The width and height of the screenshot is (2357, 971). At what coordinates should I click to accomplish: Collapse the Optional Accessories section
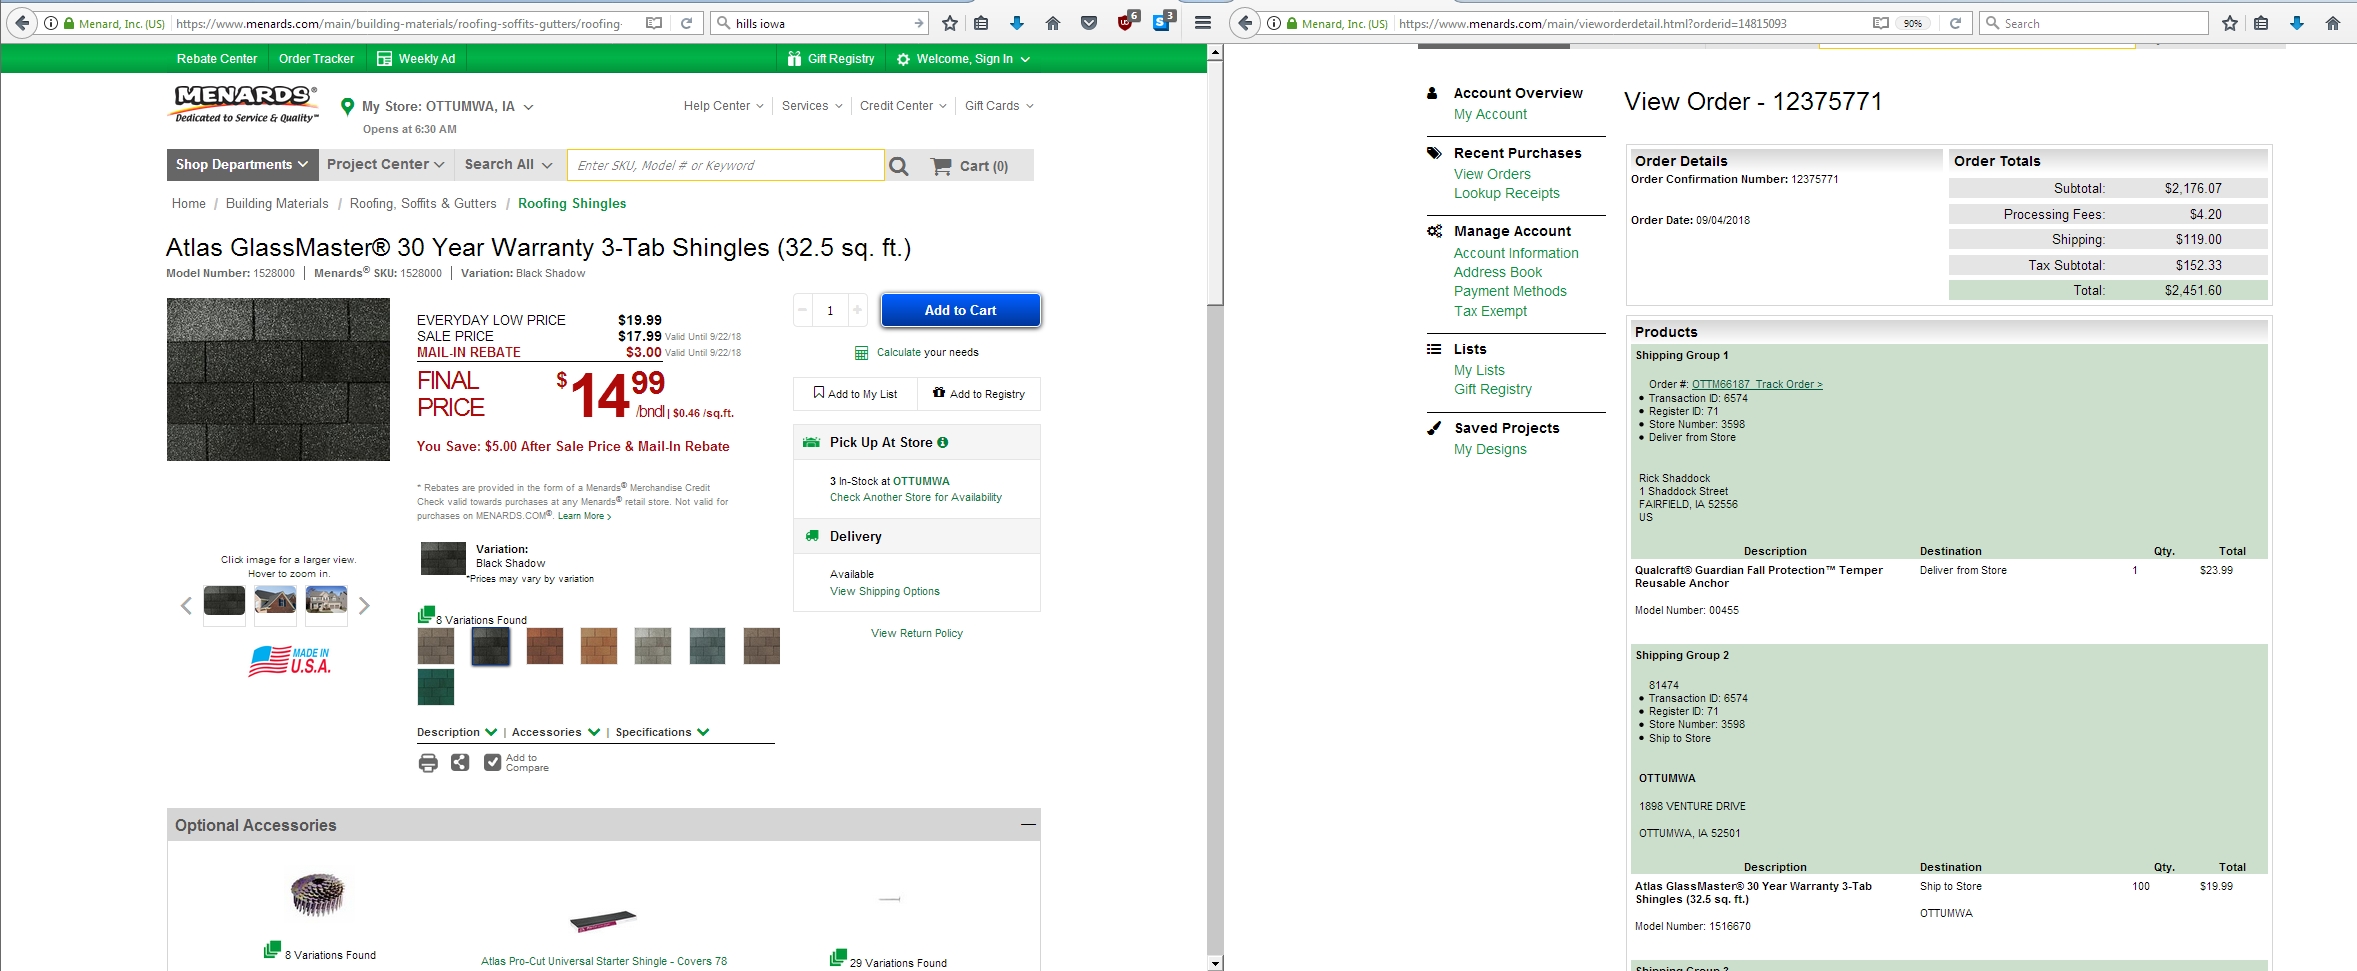[x=1027, y=825]
